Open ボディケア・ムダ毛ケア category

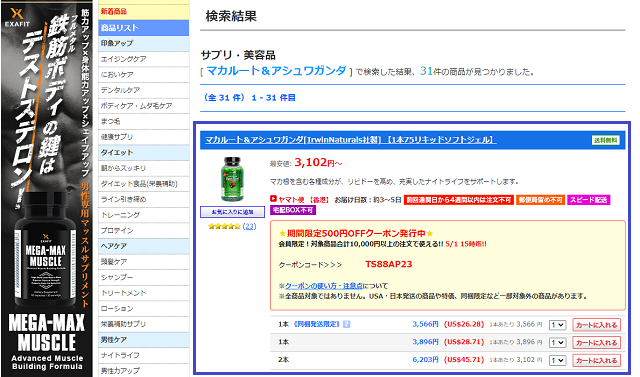pos(143,106)
